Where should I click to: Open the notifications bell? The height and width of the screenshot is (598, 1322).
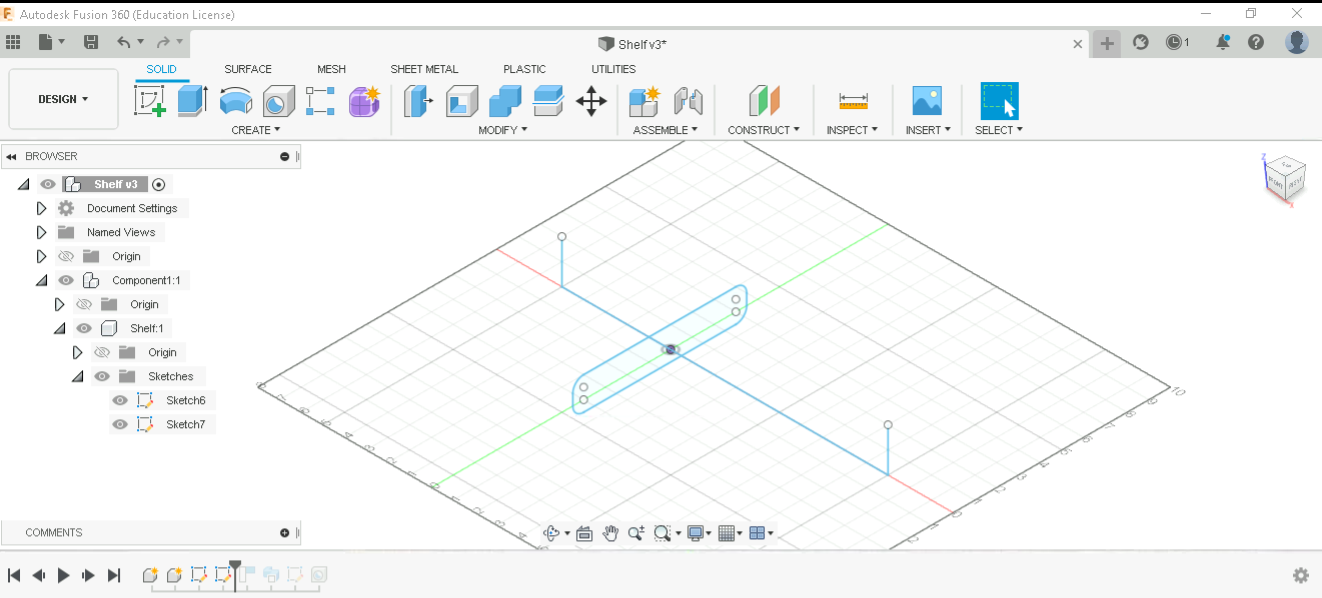tap(1223, 42)
